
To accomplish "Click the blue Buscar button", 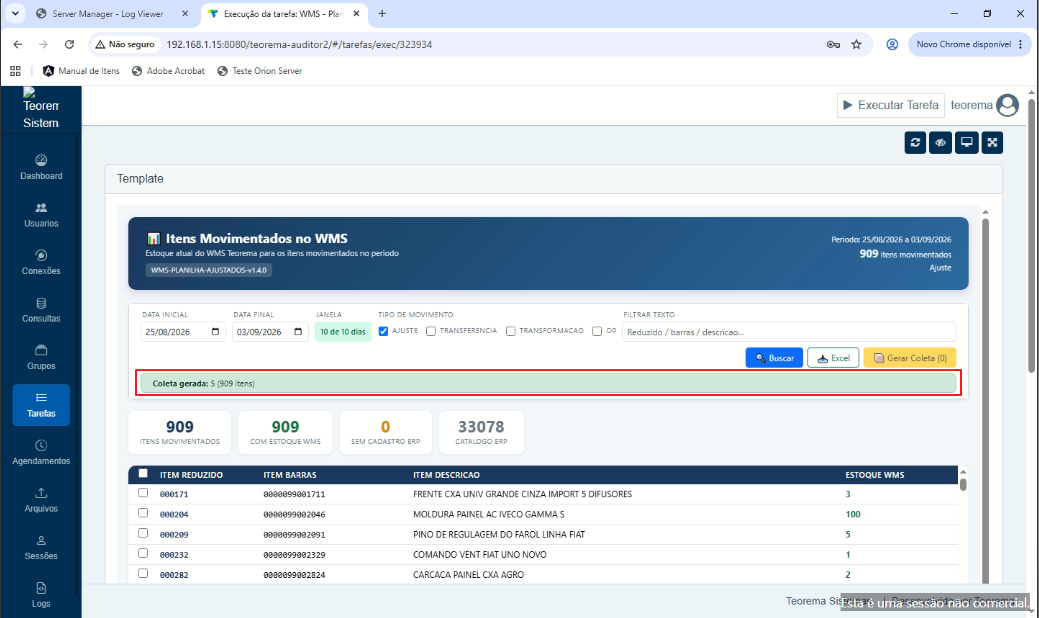I will click(774, 358).
